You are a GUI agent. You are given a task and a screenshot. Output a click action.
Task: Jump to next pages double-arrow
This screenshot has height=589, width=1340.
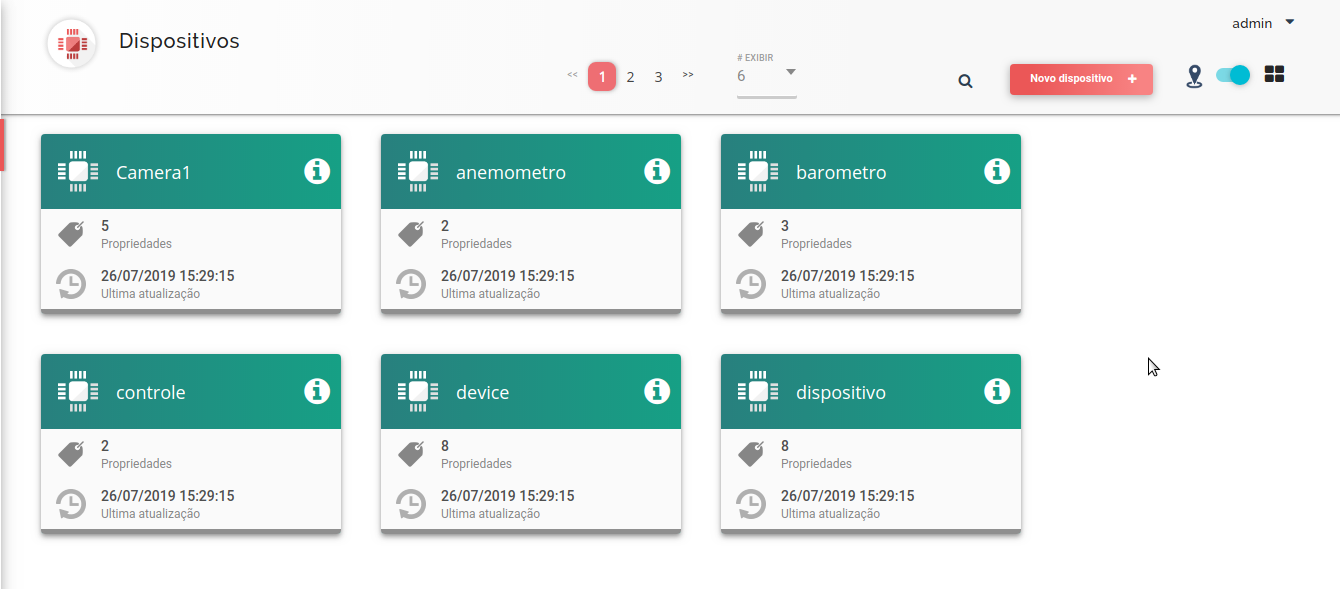click(688, 75)
